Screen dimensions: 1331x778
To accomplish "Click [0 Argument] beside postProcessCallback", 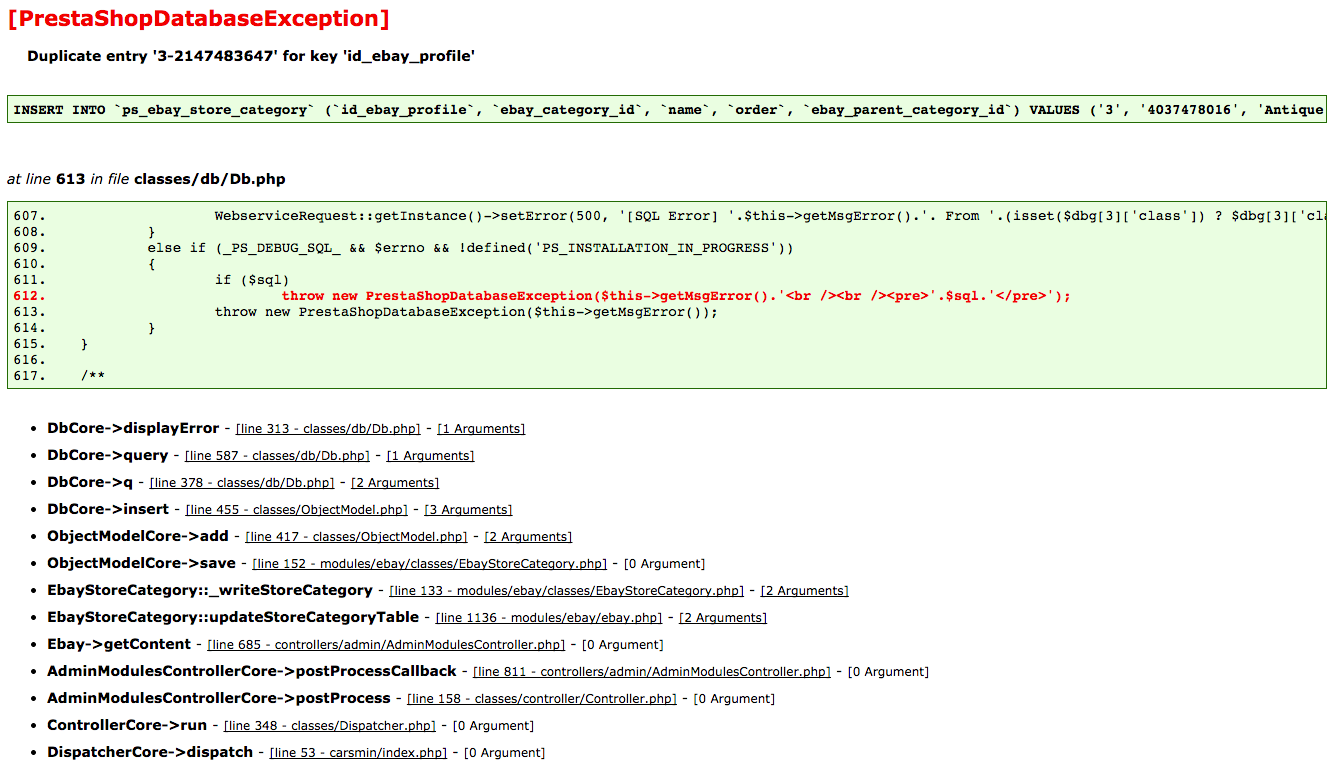I will (x=888, y=672).
